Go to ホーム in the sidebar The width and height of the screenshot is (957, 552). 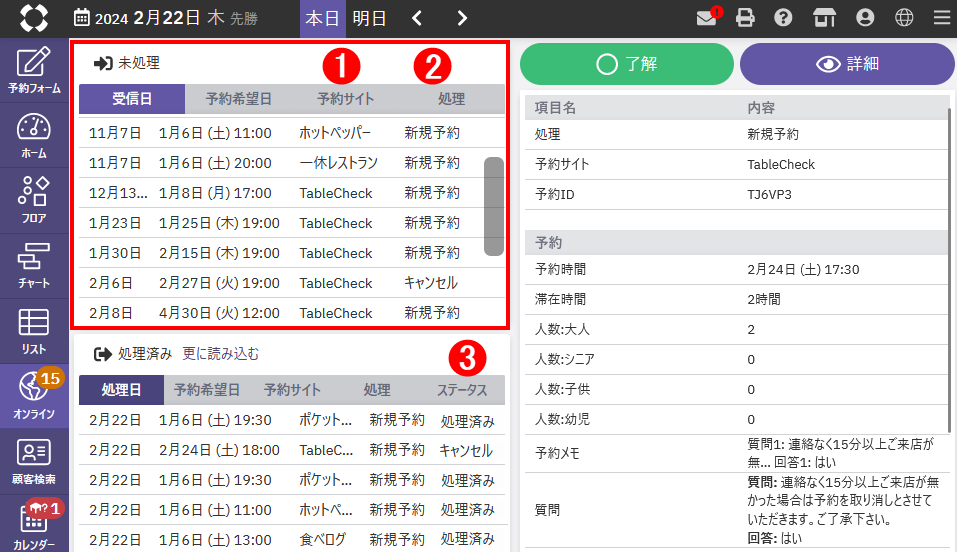pyautogui.click(x=34, y=135)
